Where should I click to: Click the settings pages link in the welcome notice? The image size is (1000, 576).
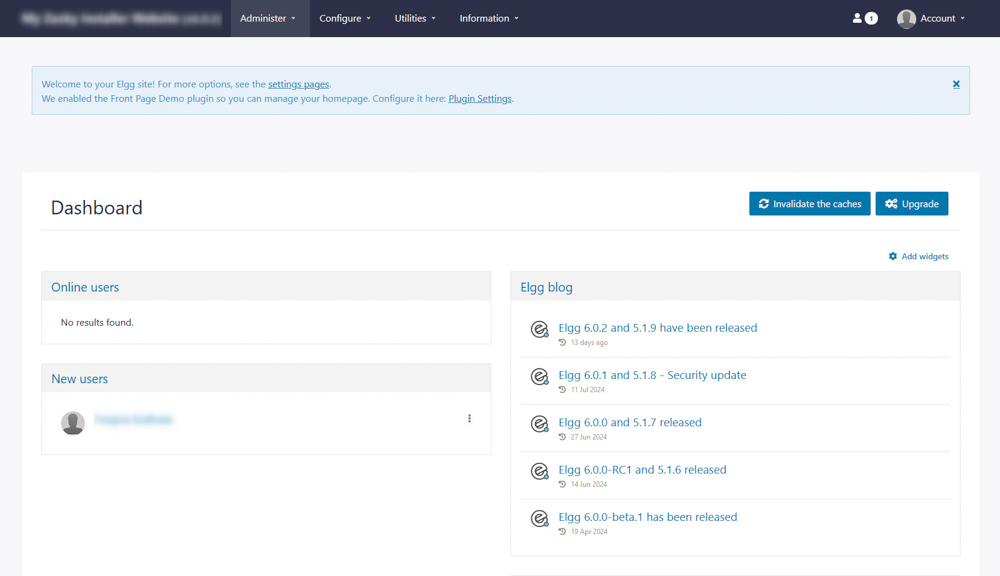coord(298,84)
